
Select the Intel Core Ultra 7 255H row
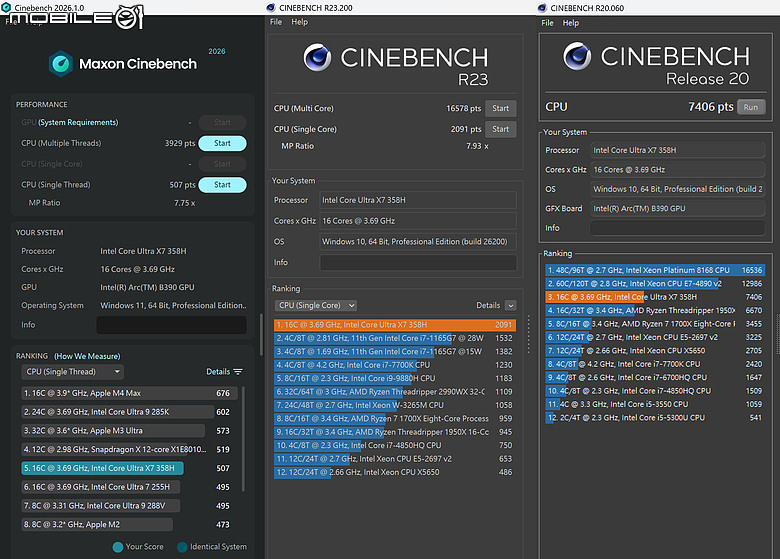(x=129, y=487)
